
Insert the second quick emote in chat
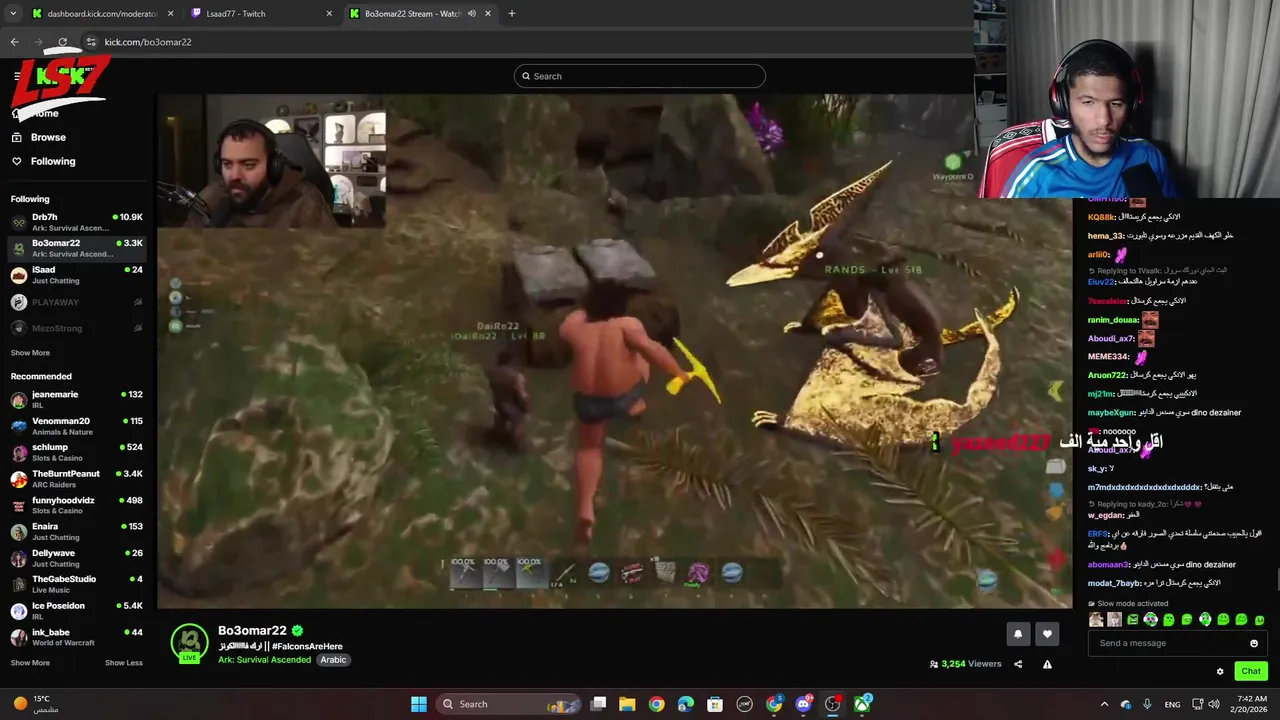click(x=1114, y=620)
